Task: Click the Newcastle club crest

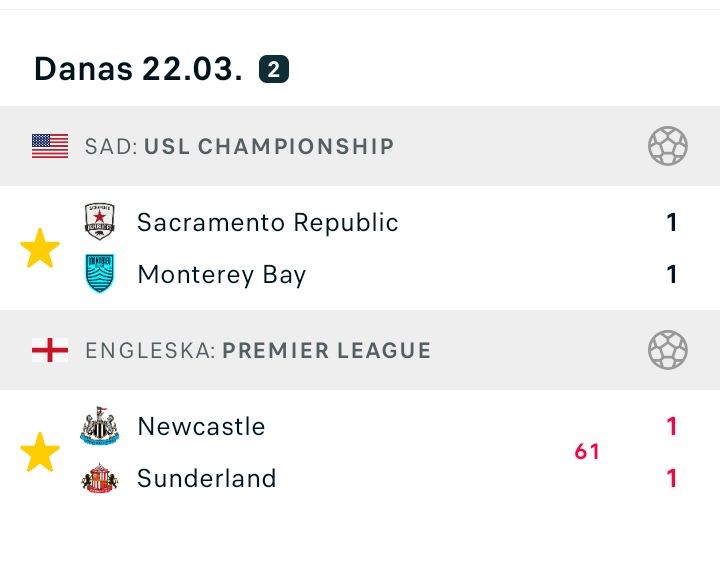Action: pyautogui.click(x=100, y=426)
